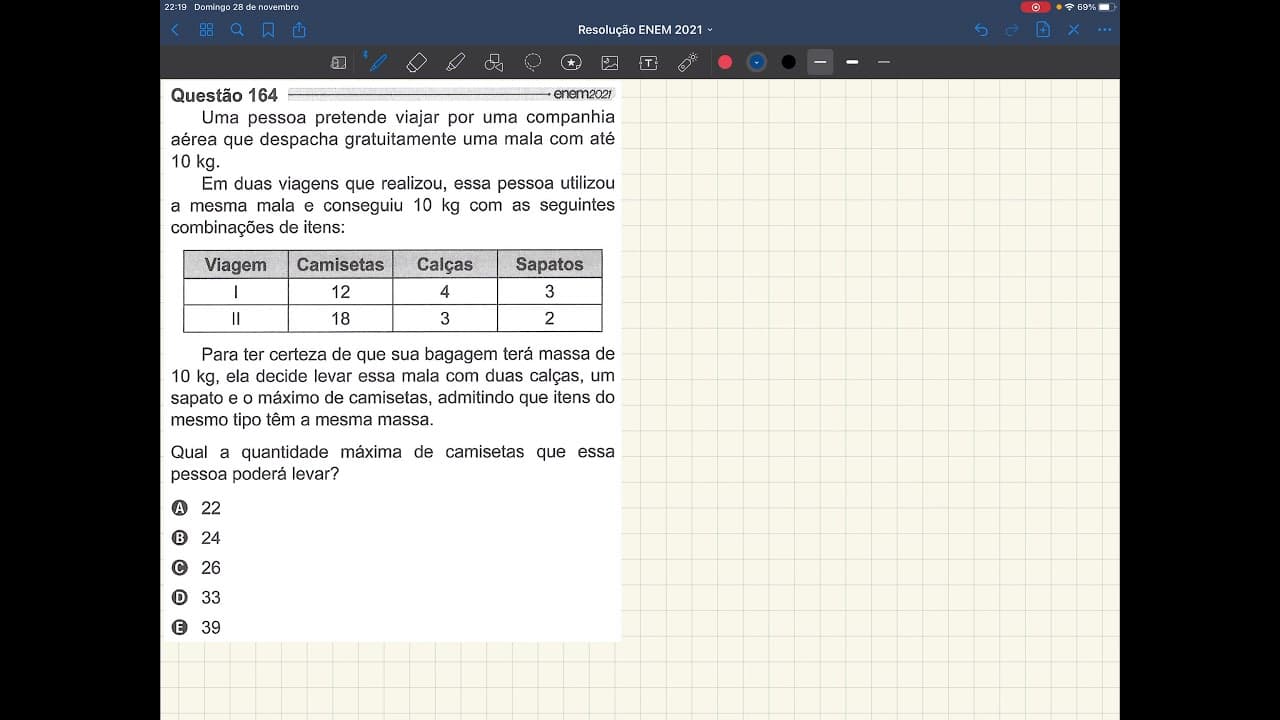Select the Eraser tool
This screenshot has height=720, width=1280.
tap(417, 62)
